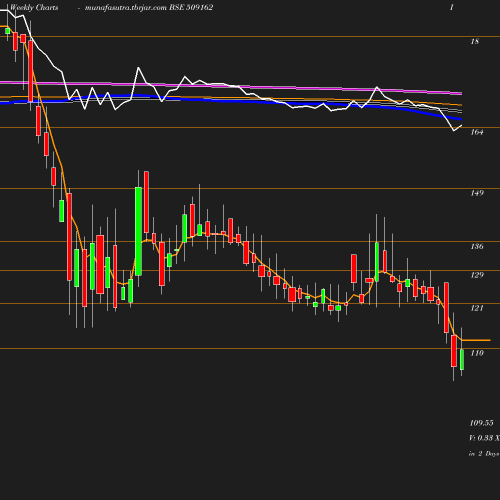Click the latest green candlestick near 110
The width and height of the screenshot is (500, 500).
(x=462, y=359)
